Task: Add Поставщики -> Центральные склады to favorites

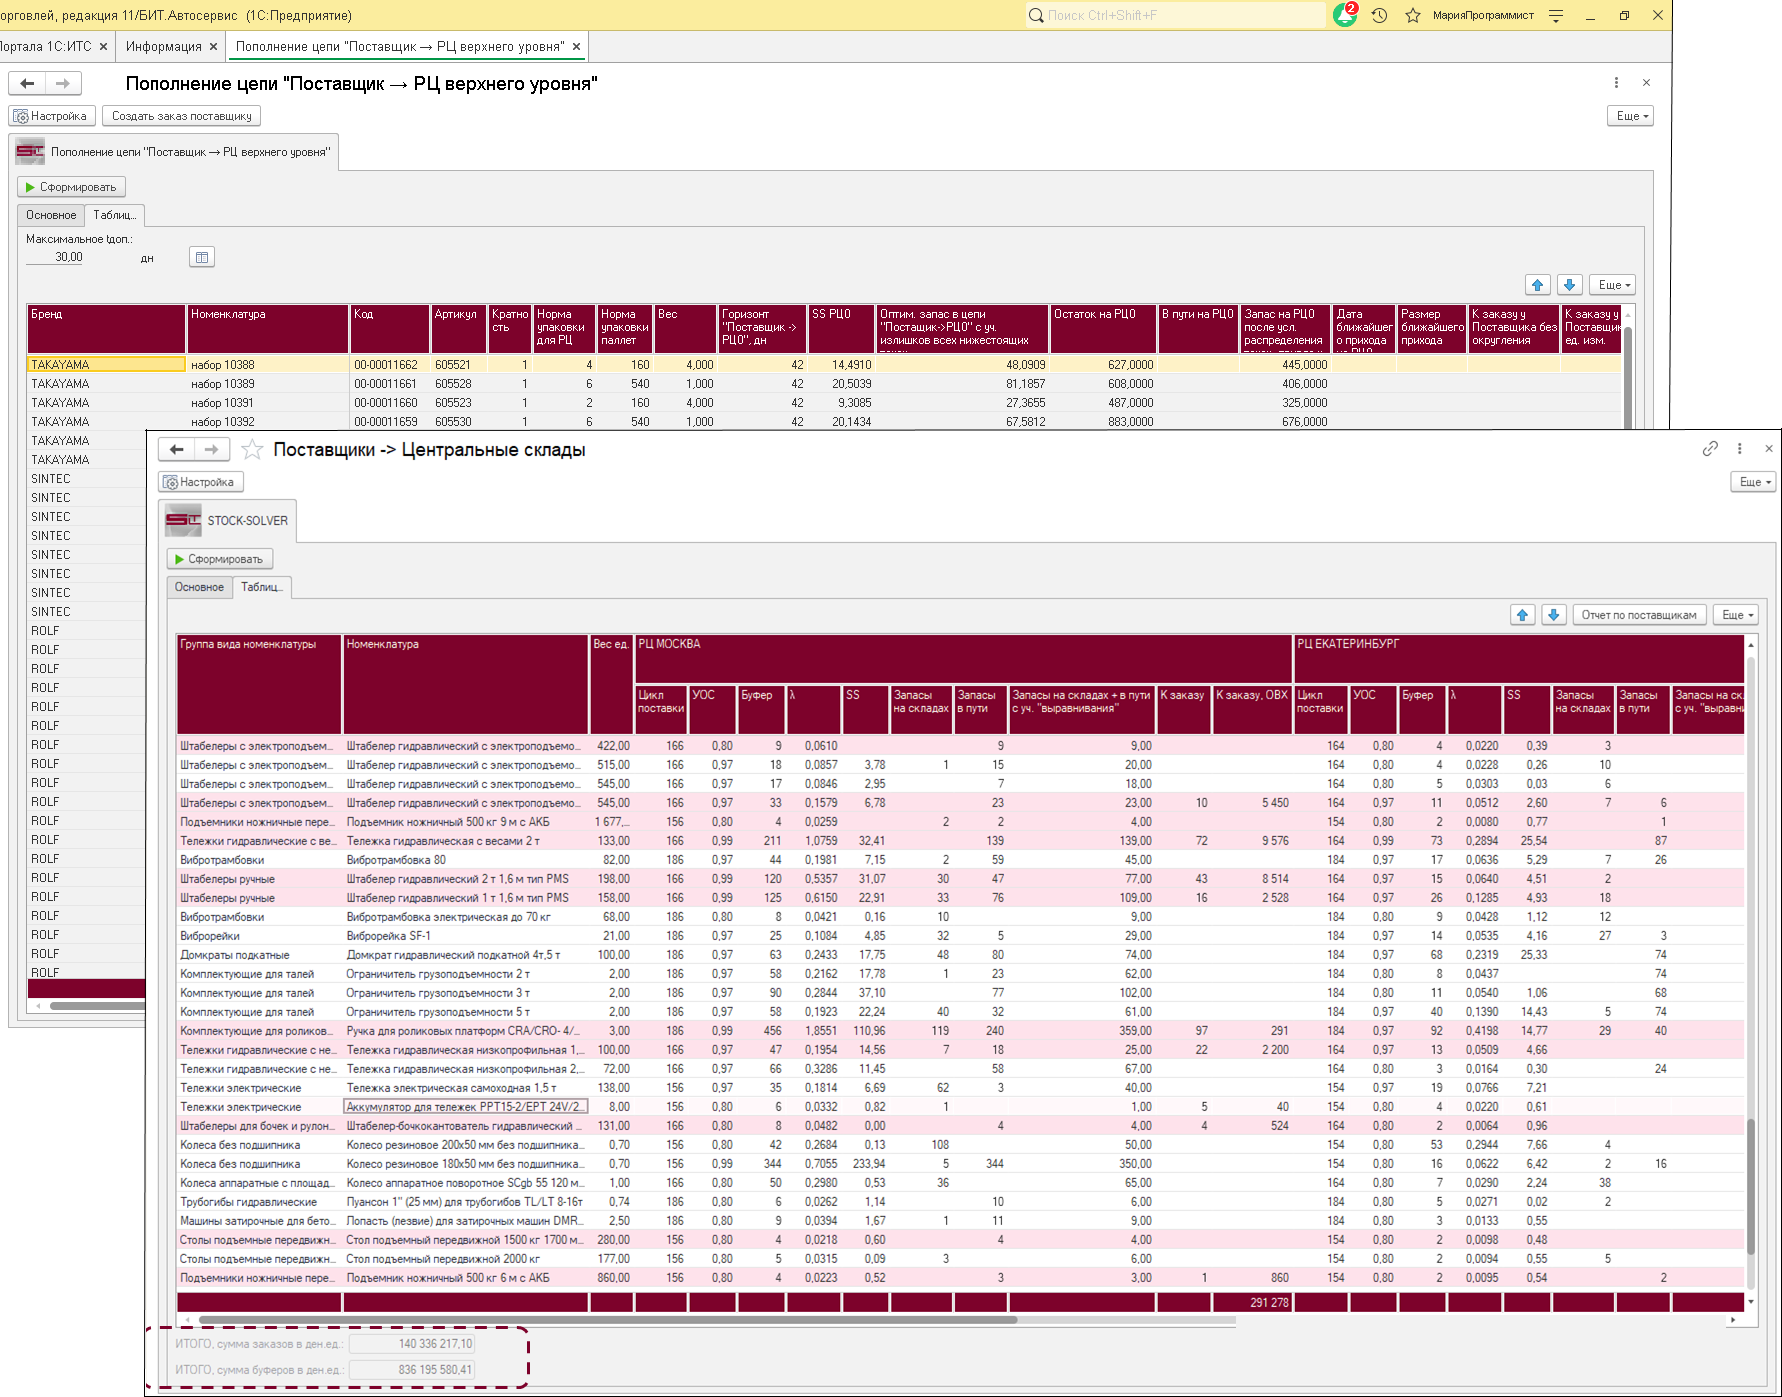Action: pyautogui.click(x=252, y=450)
